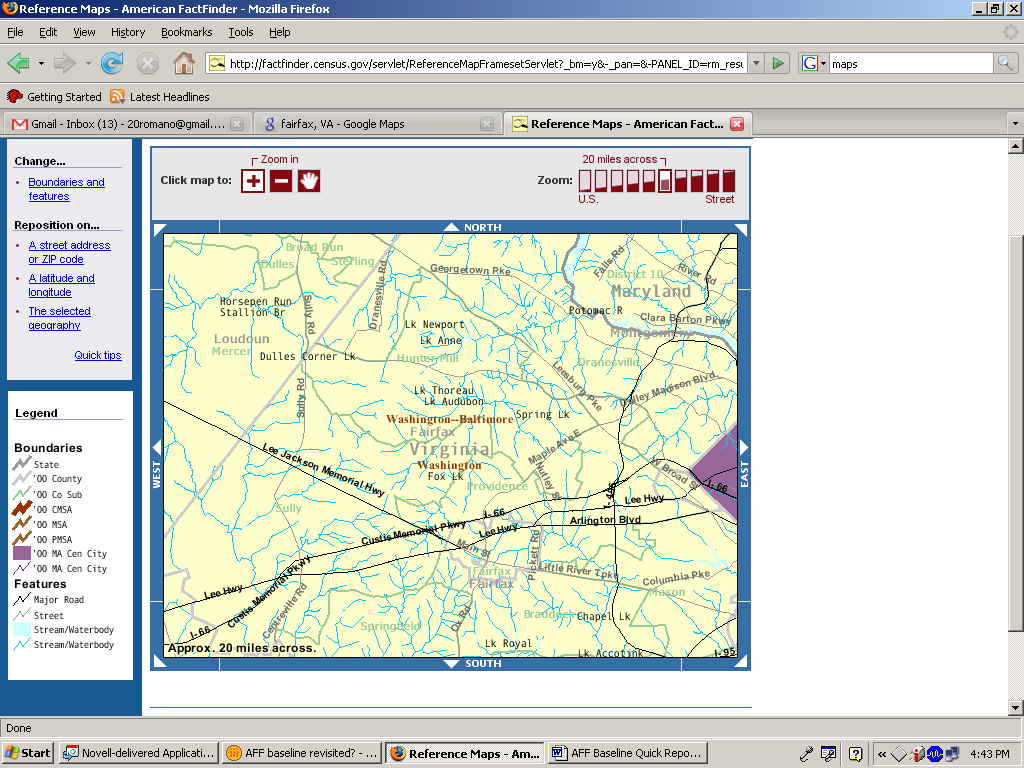Image resolution: width=1024 pixels, height=768 pixels.
Task: Click the vertical scrollbar up arrow
Action: click(1016, 146)
